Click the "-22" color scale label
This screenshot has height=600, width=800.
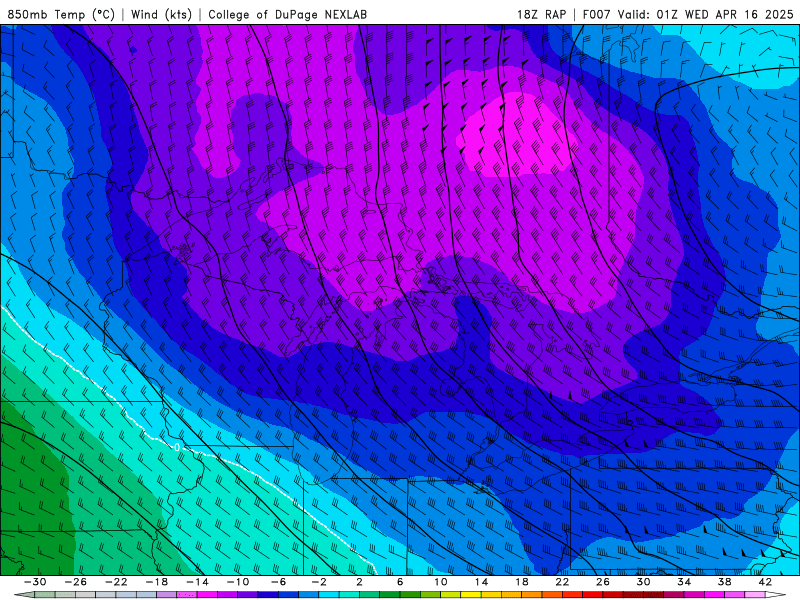[x=116, y=582]
